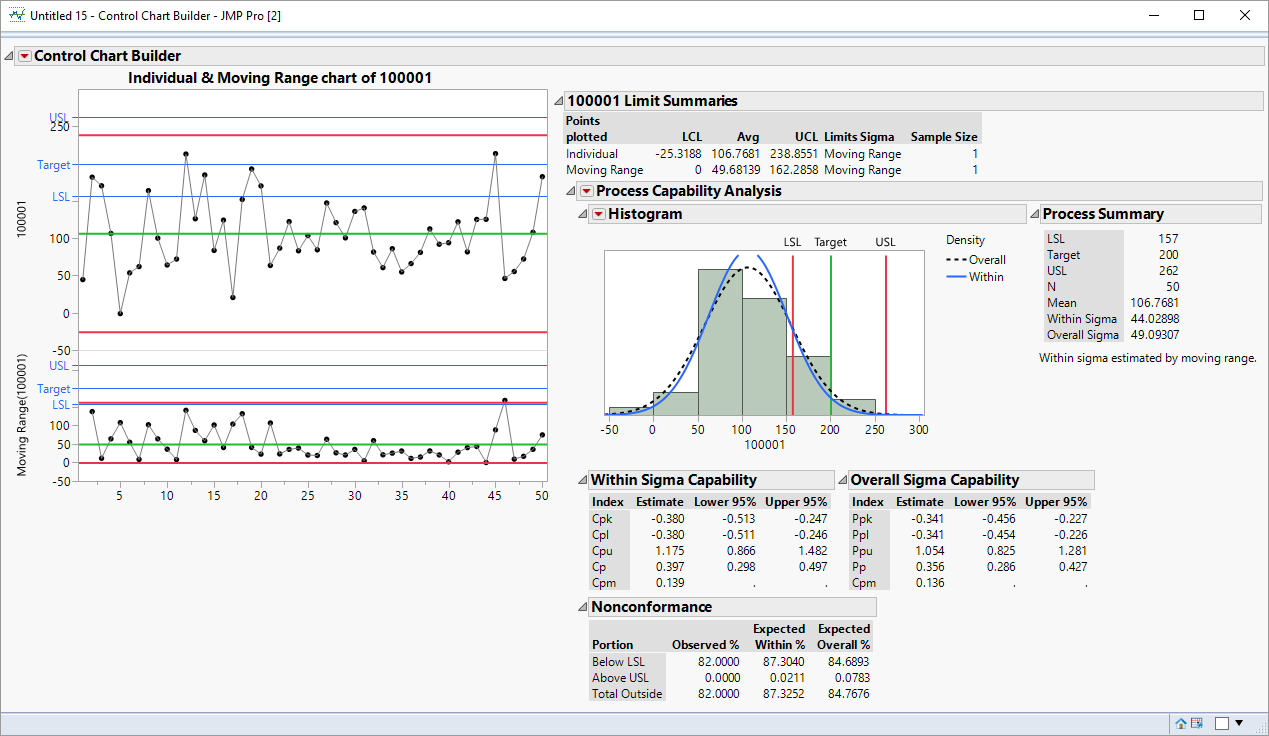Open the Histogram red triangle options menu
1269x736 pixels.
point(598,214)
